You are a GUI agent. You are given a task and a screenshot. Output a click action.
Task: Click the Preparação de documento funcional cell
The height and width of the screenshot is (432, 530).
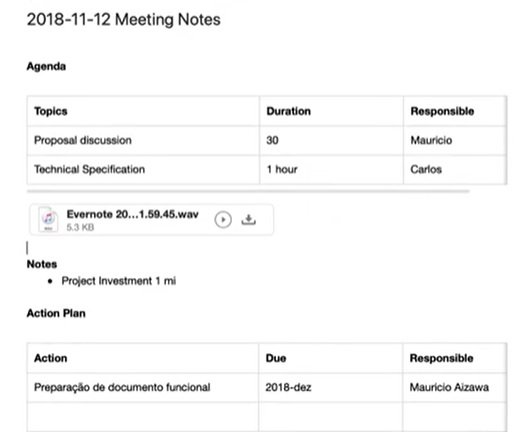pos(143,387)
